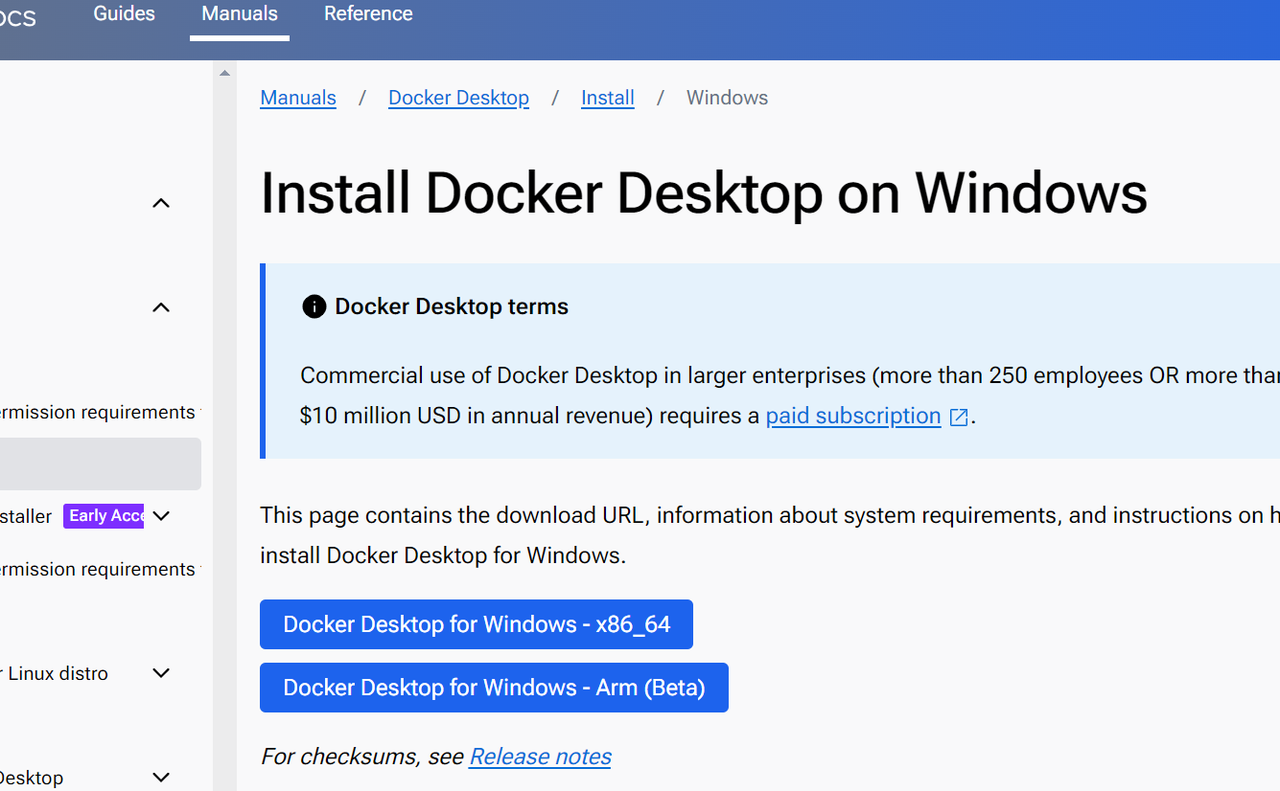Click the Docker Desktop terms heading
The image size is (1280, 791).
pos(451,307)
